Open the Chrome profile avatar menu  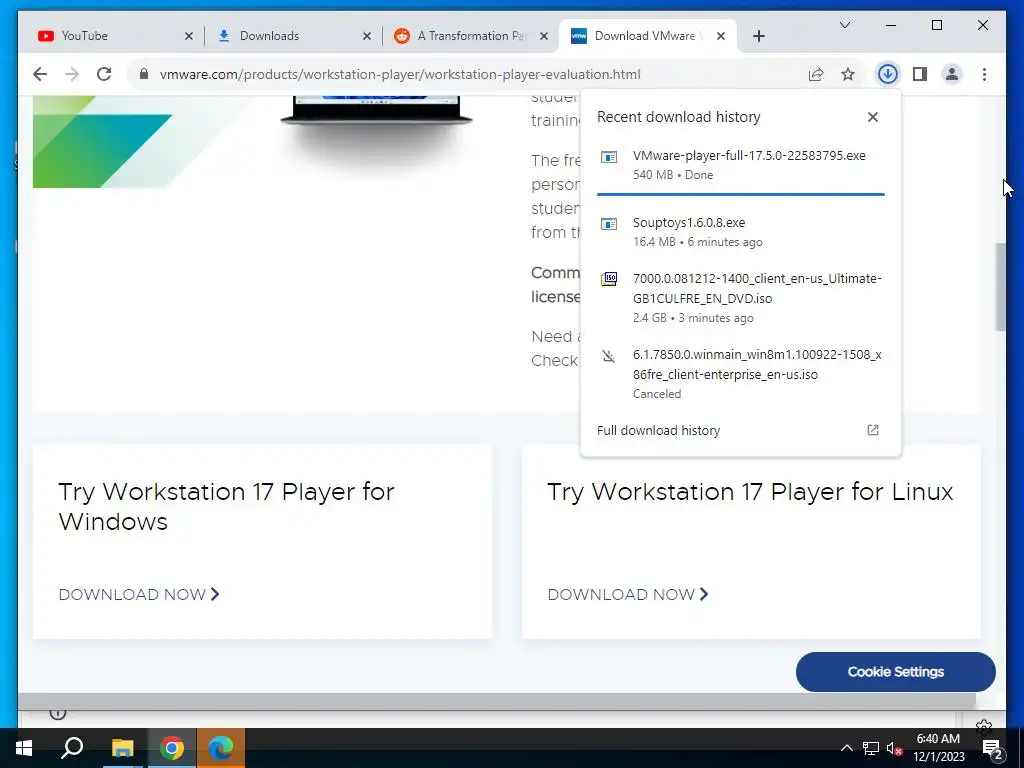tap(952, 74)
